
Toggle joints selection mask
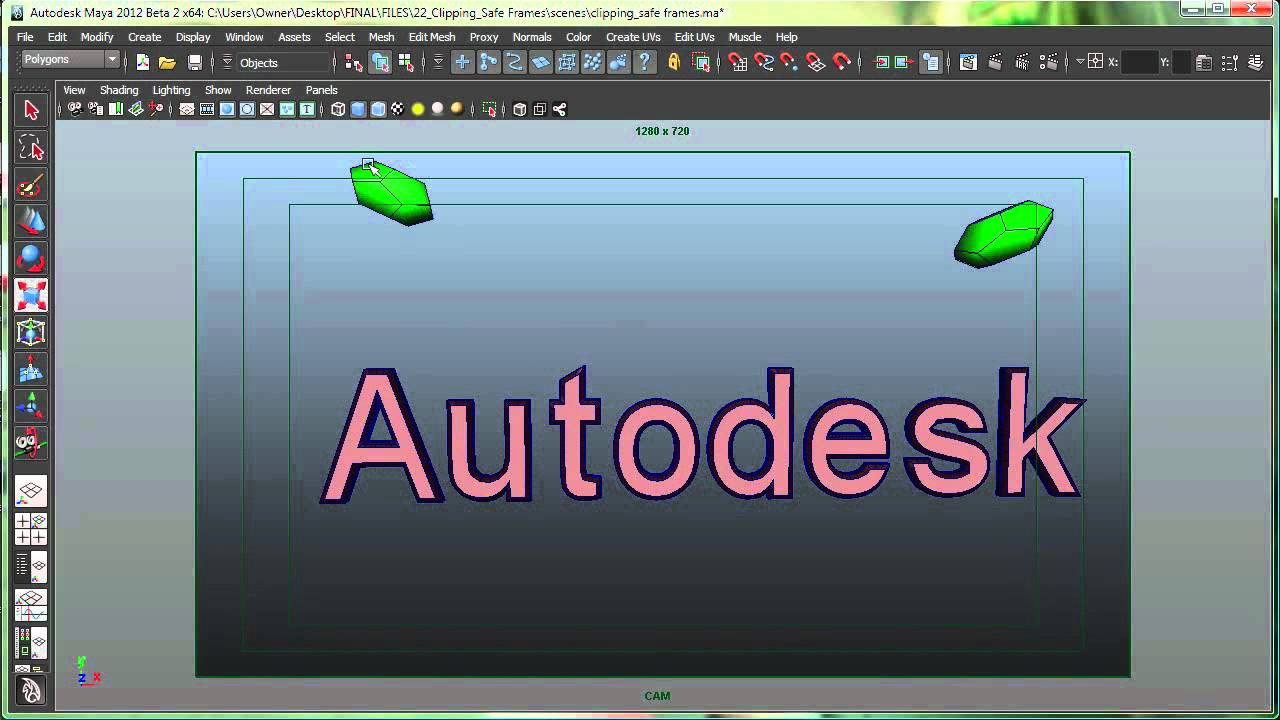pos(488,62)
